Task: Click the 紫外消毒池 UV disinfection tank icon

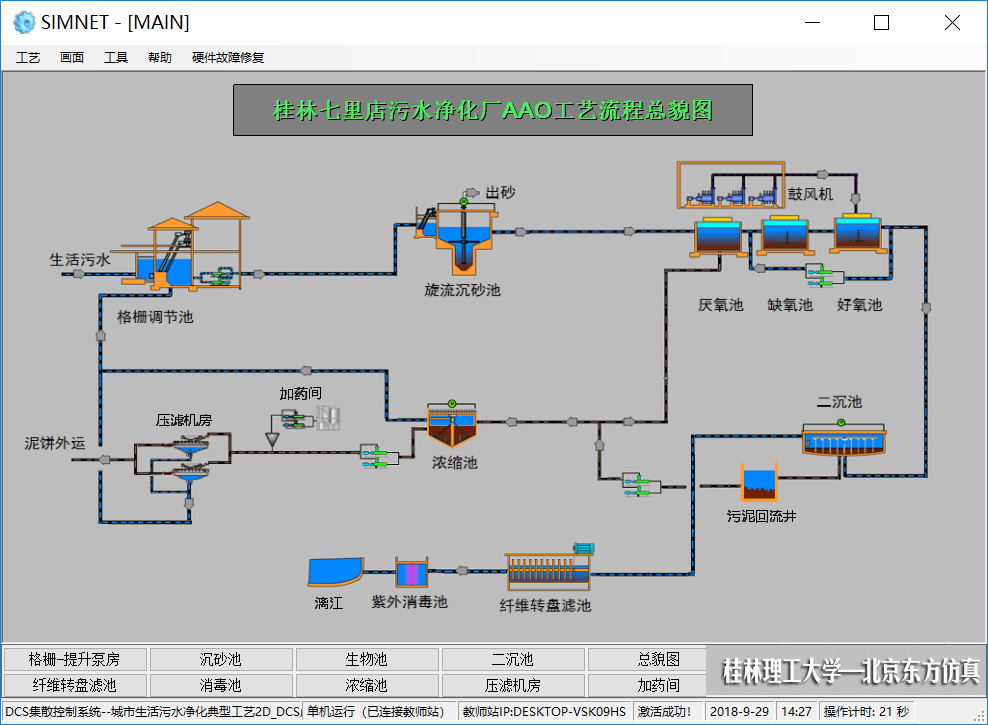Action: [411, 573]
